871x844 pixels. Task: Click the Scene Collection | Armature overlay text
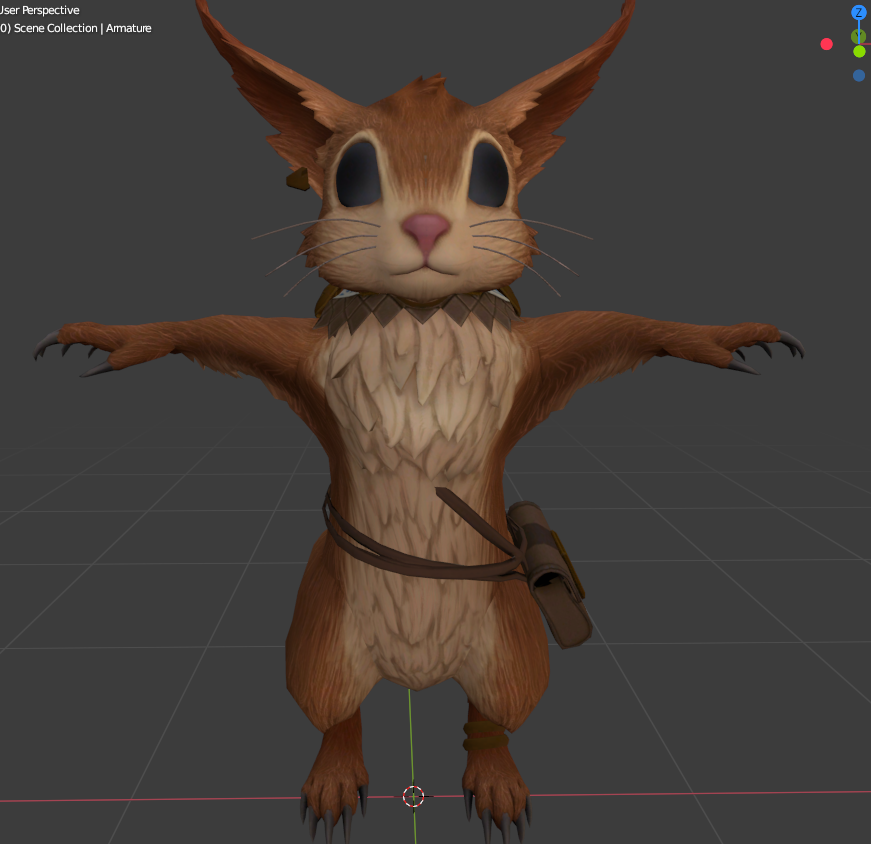click(76, 28)
